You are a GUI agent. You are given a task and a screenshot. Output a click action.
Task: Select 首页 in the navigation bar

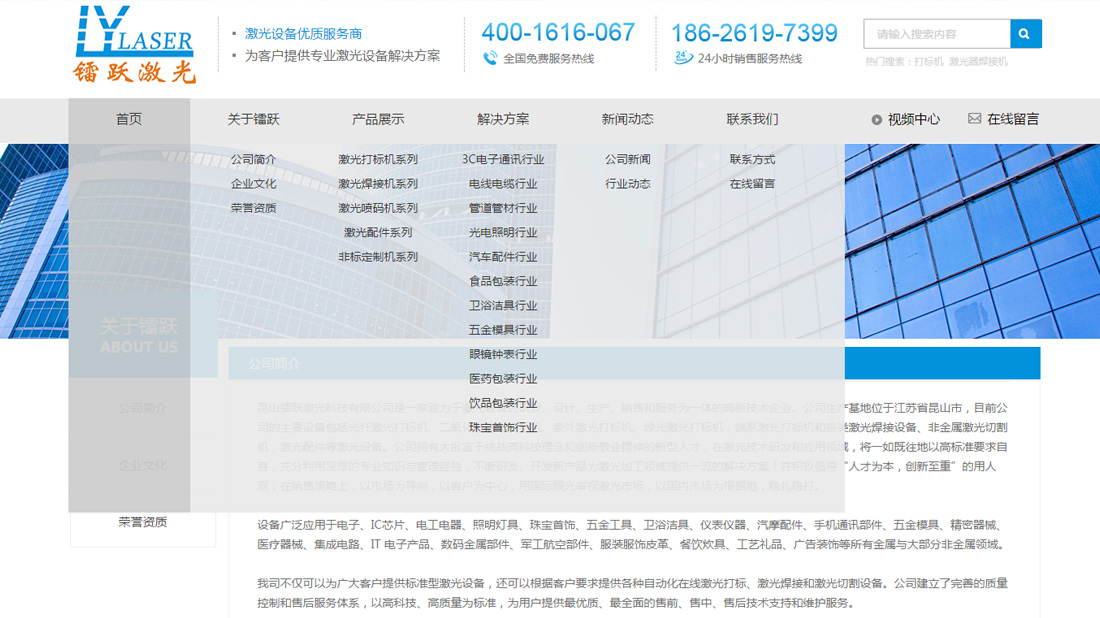click(128, 119)
